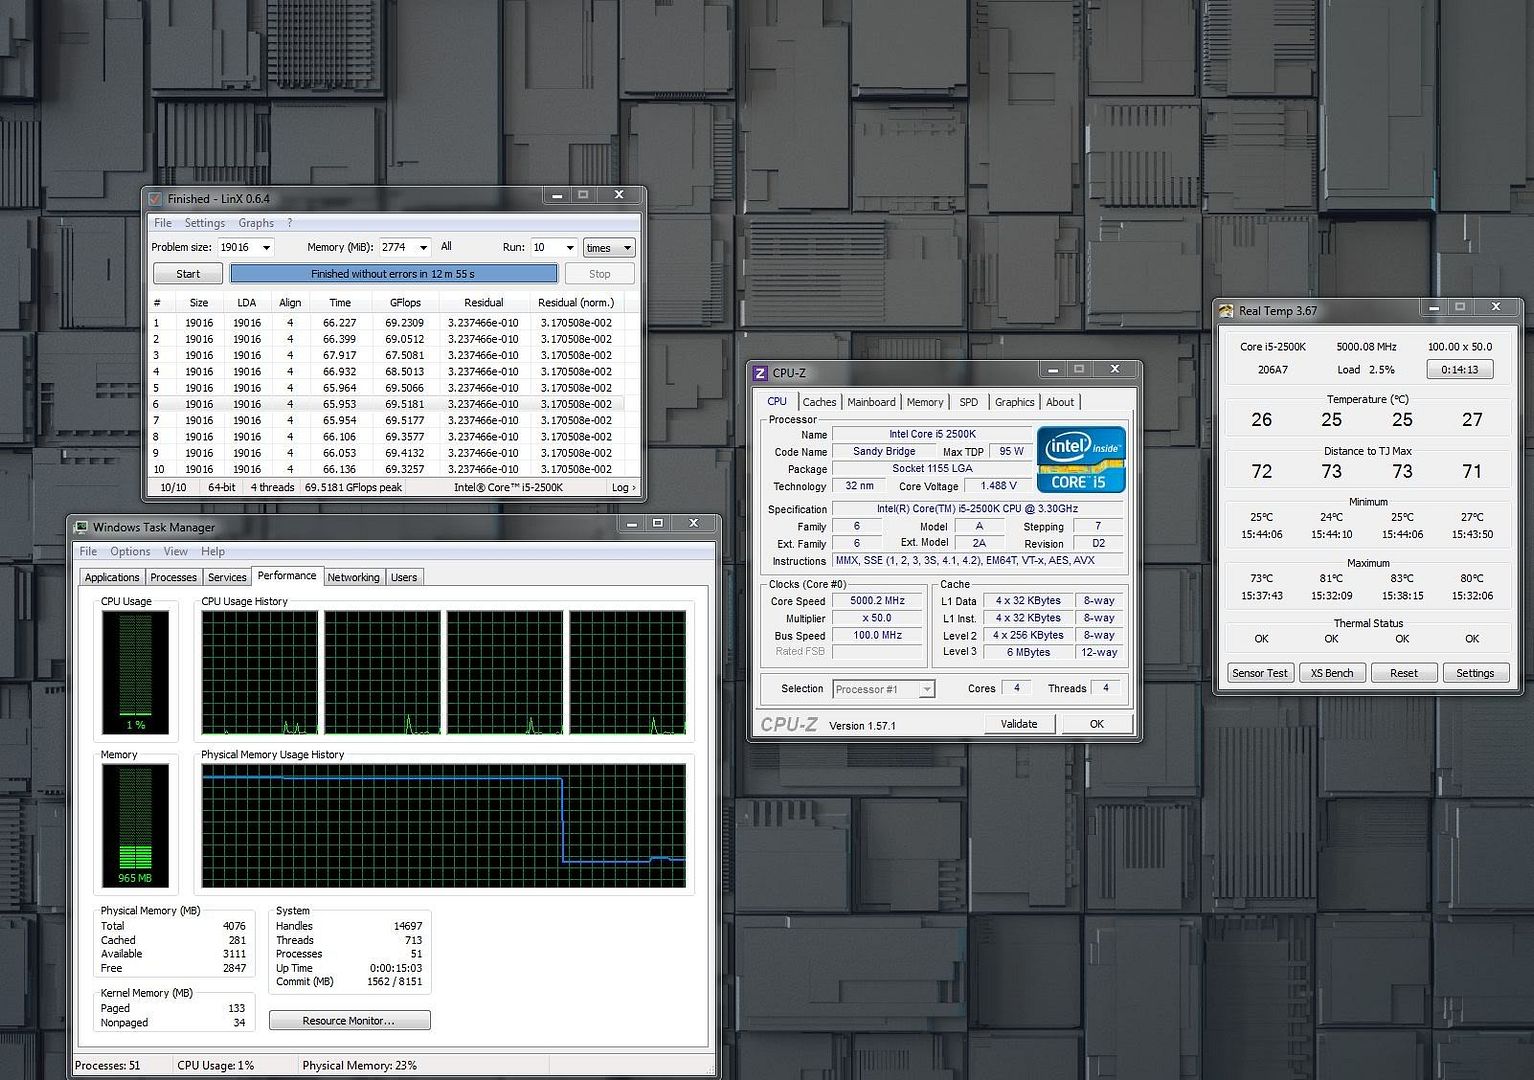Expand the 'times' unit dropdown in LinX
Screen dimensions: 1534x1080
610,248
